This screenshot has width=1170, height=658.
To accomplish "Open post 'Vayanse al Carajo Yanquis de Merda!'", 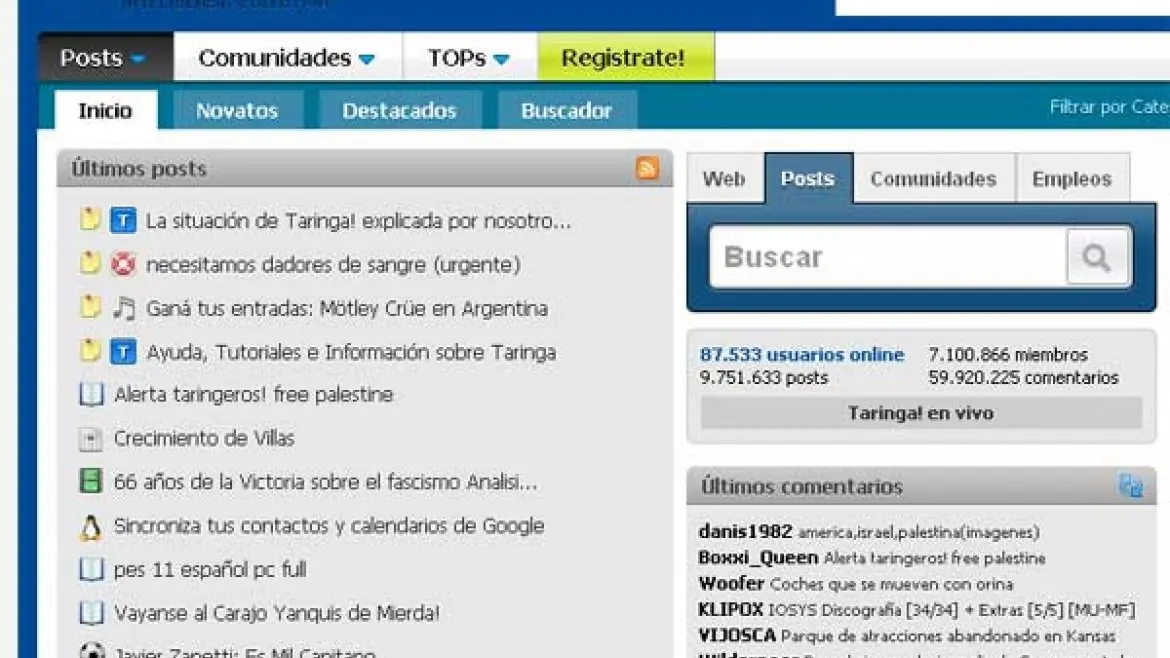I will point(277,613).
